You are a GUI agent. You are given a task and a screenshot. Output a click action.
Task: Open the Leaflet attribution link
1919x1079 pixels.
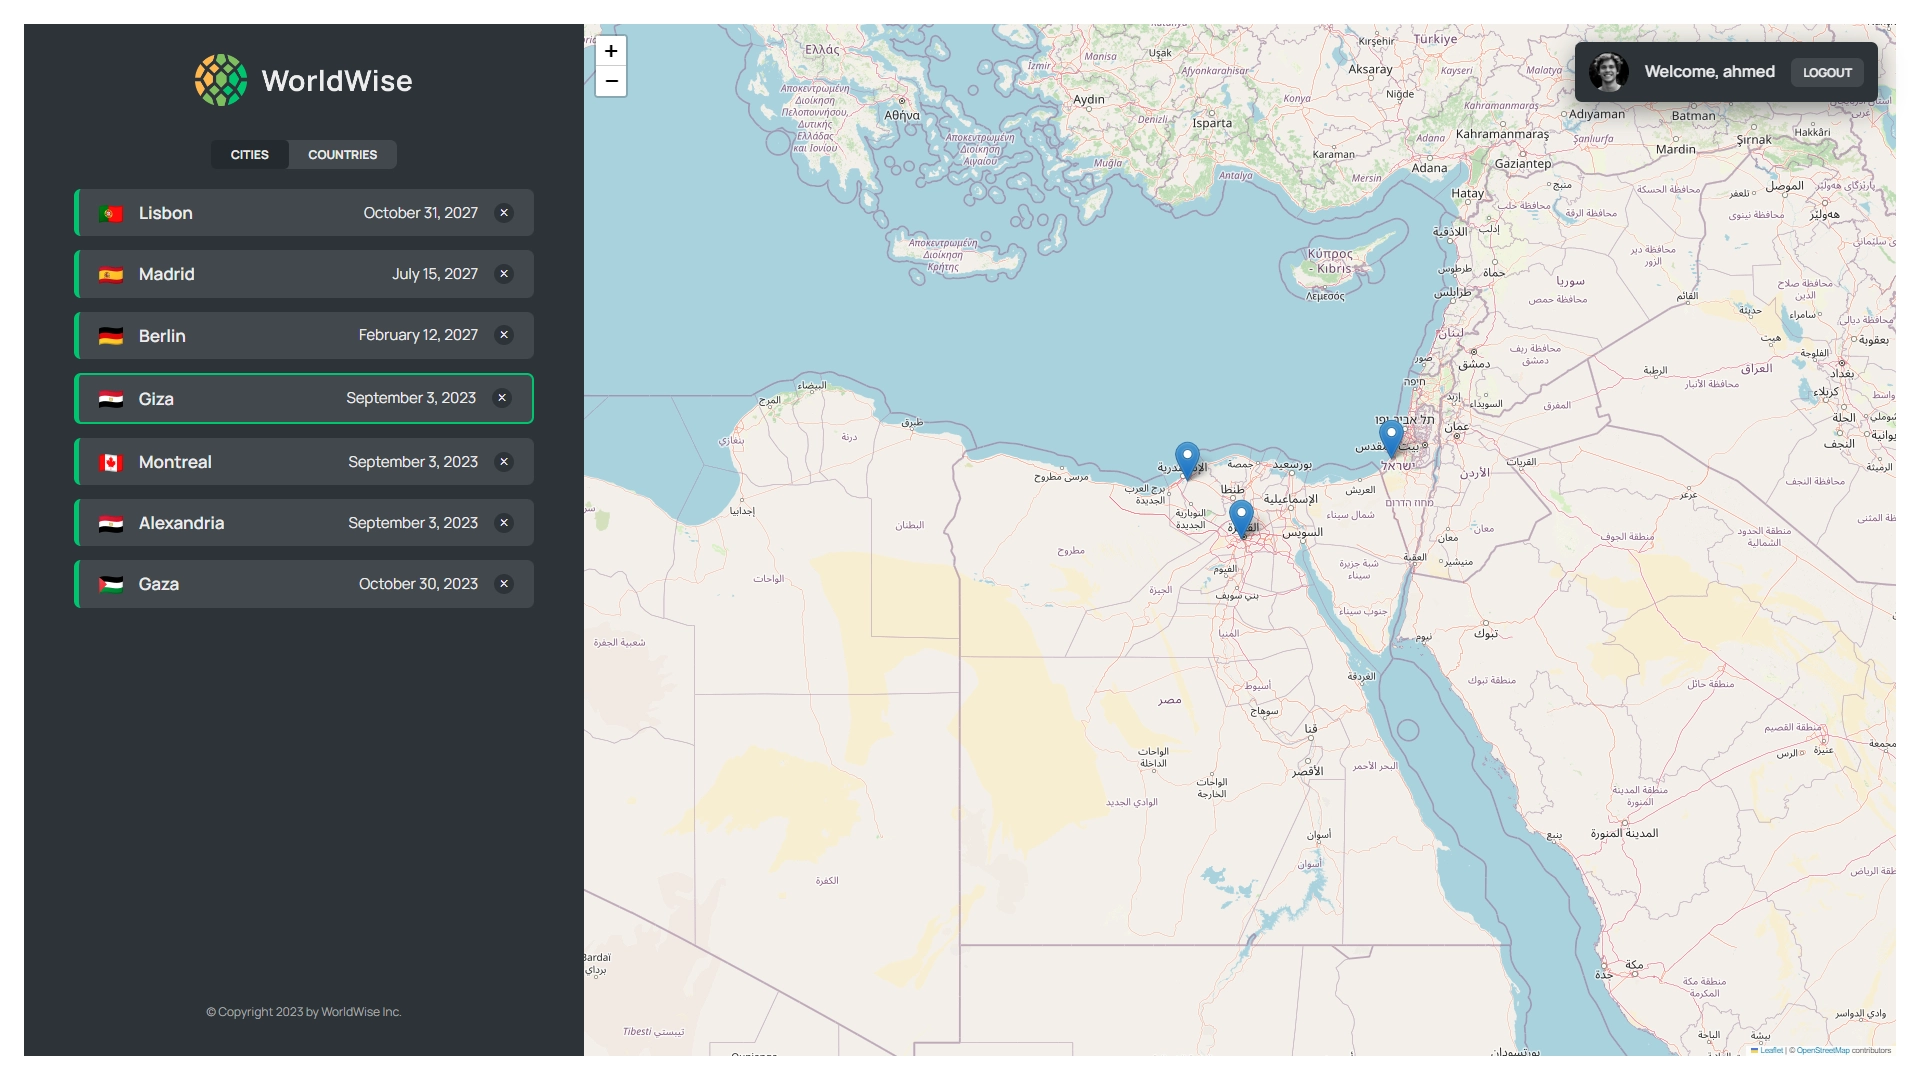(1771, 1050)
